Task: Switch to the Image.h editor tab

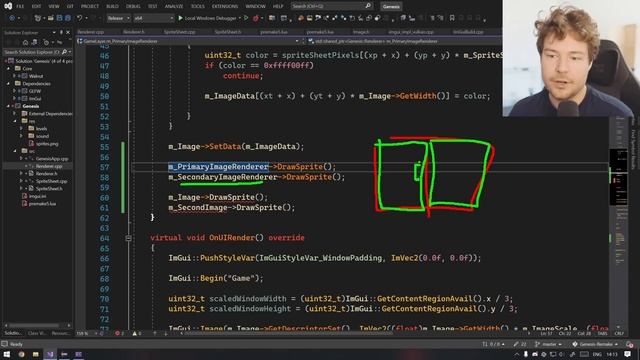Action: [x=361, y=32]
